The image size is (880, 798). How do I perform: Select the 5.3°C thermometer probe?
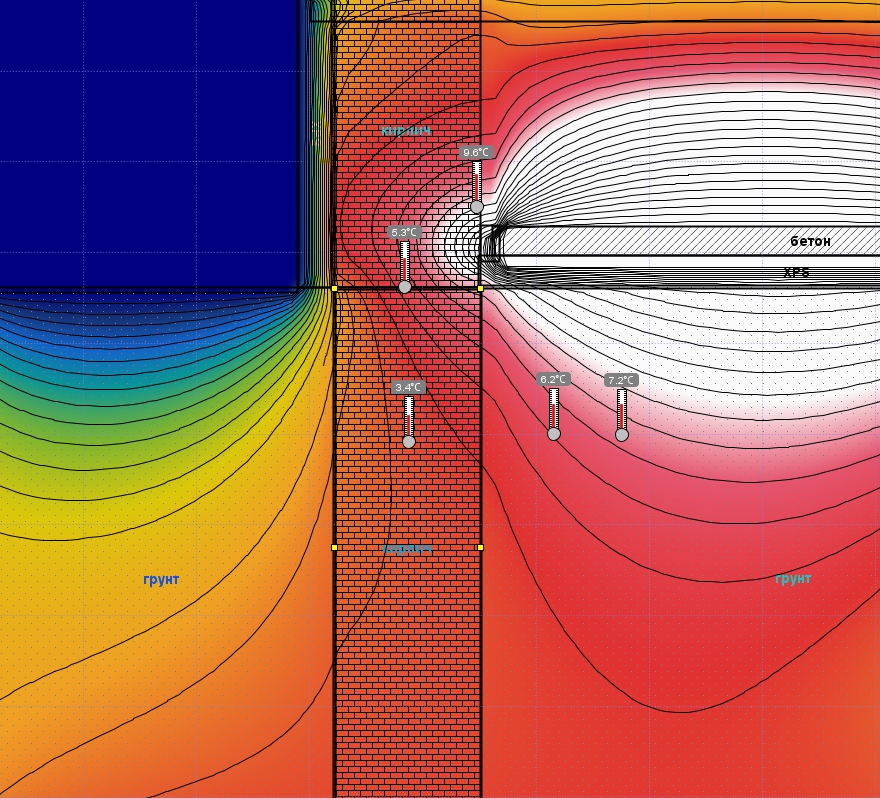pyautogui.click(x=405, y=267)
